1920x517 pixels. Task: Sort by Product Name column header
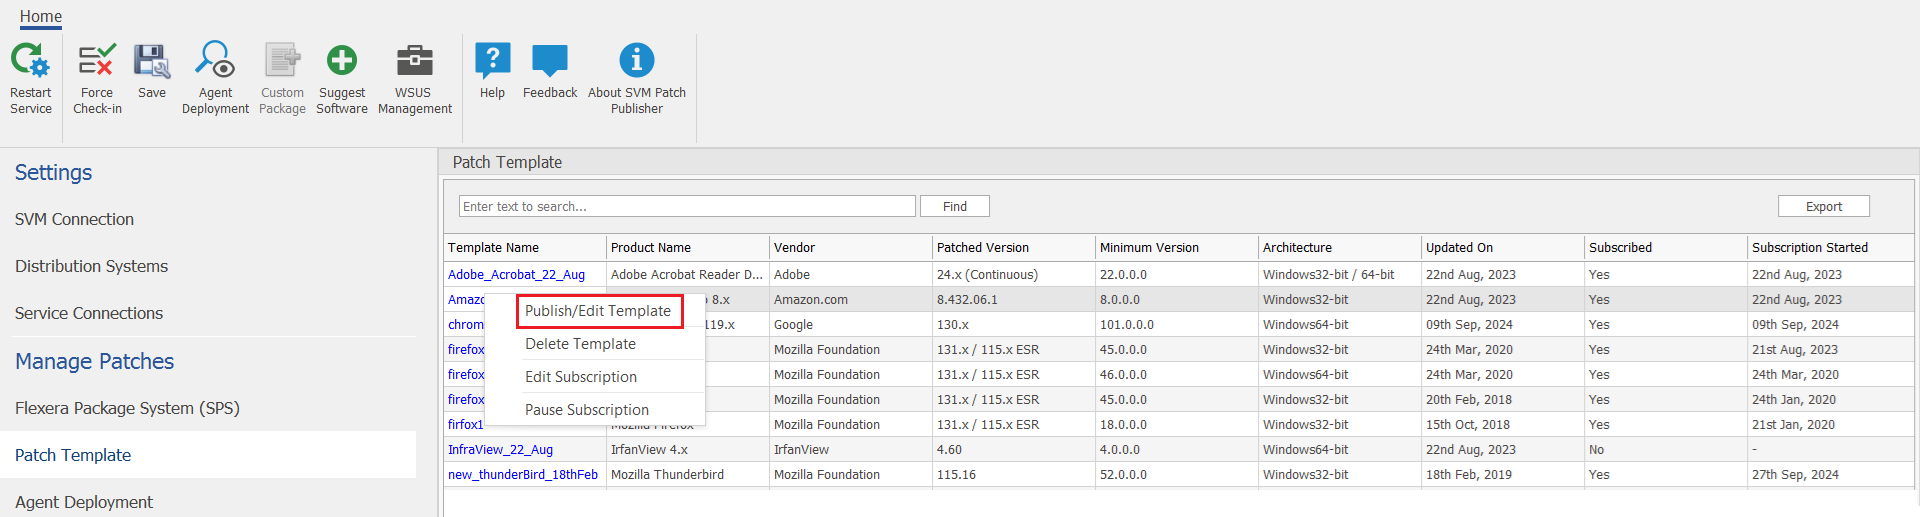click(x=688, y=247)
